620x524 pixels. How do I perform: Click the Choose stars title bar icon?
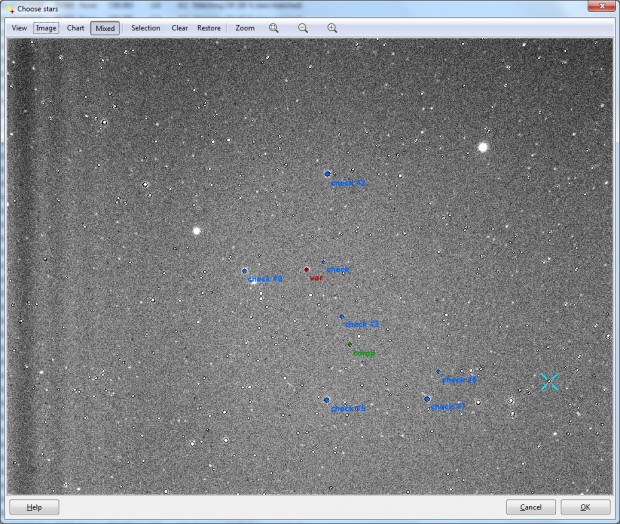click(11, 9)
